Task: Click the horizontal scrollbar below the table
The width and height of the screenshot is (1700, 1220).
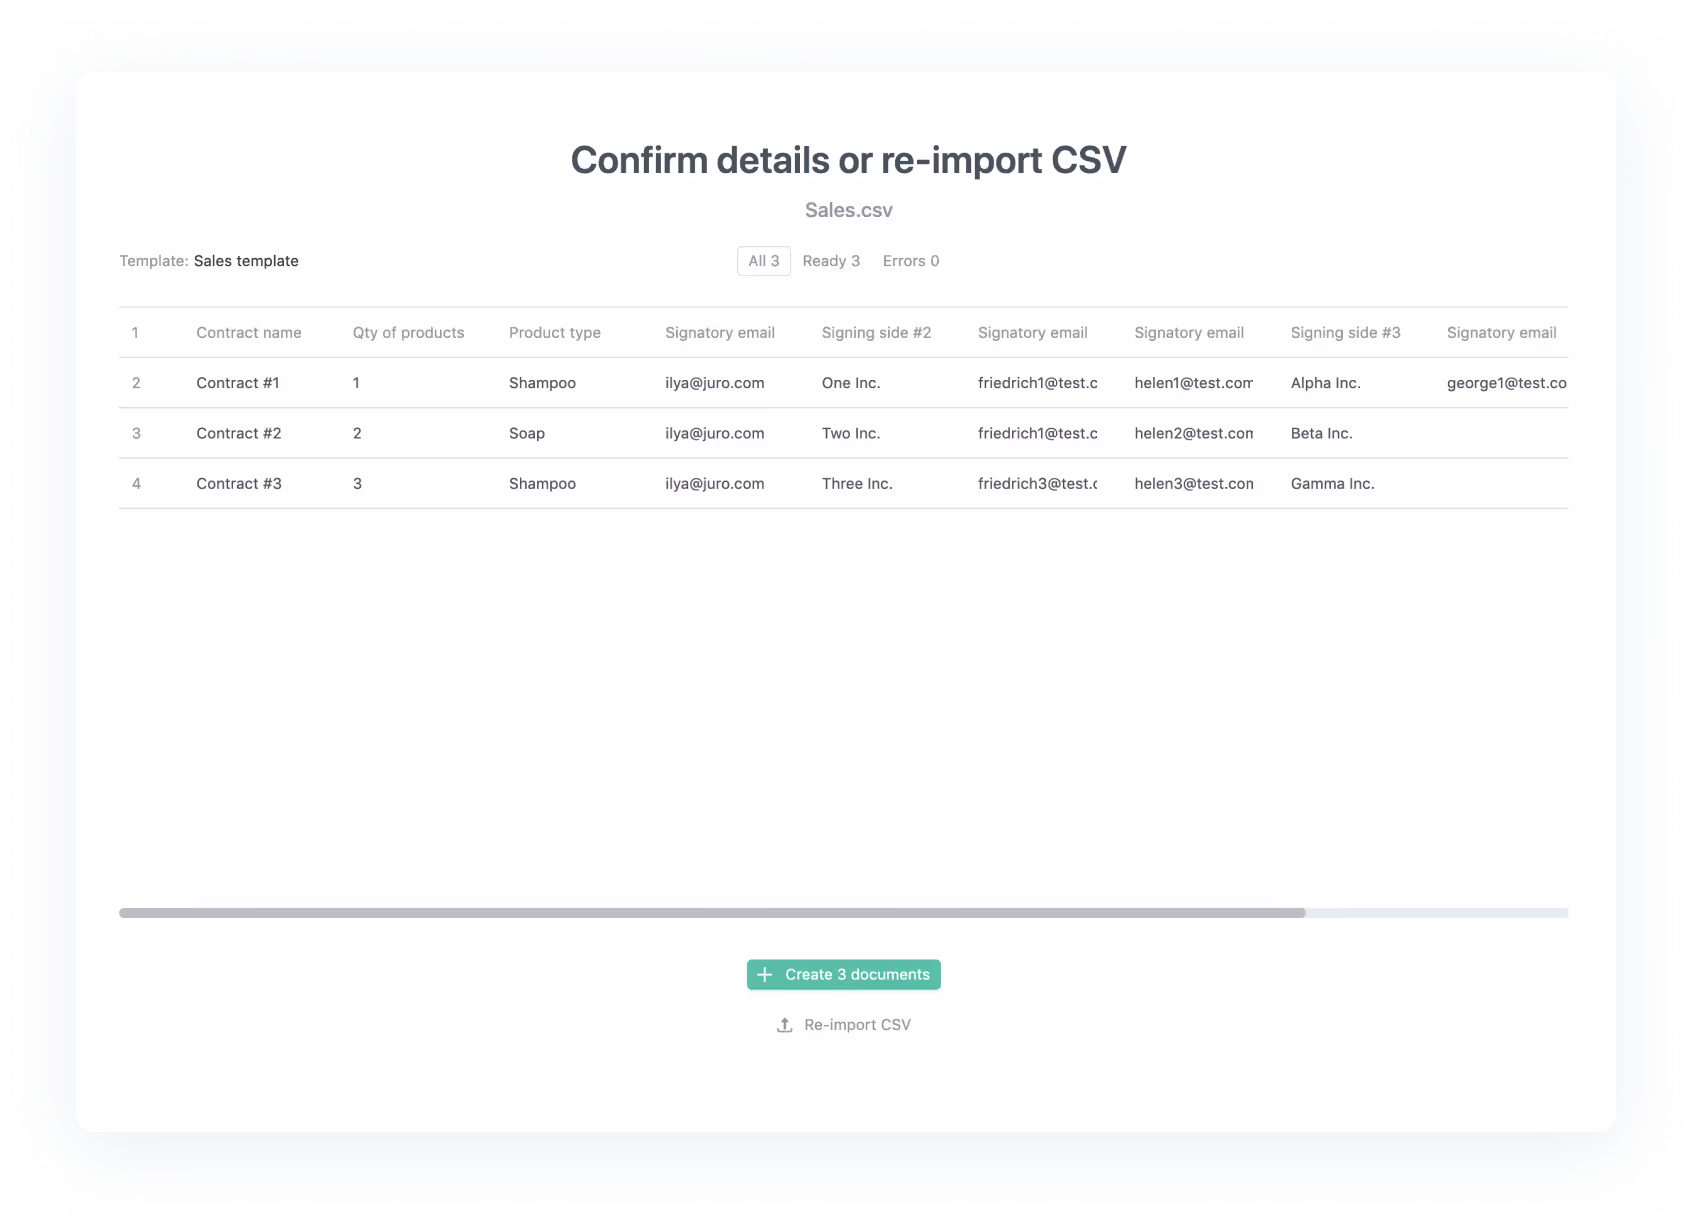Action: coord(712,912)
